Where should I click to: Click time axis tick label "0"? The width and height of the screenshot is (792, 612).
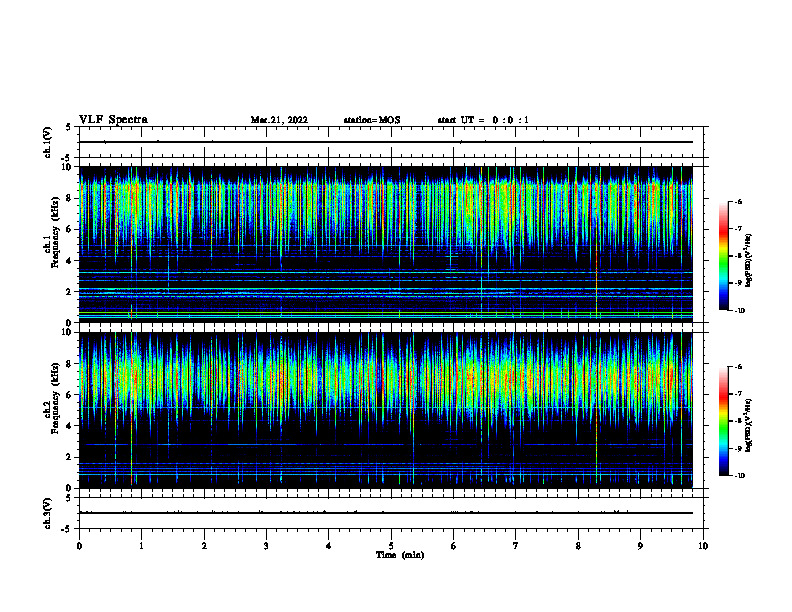click(x=79, y=546)
